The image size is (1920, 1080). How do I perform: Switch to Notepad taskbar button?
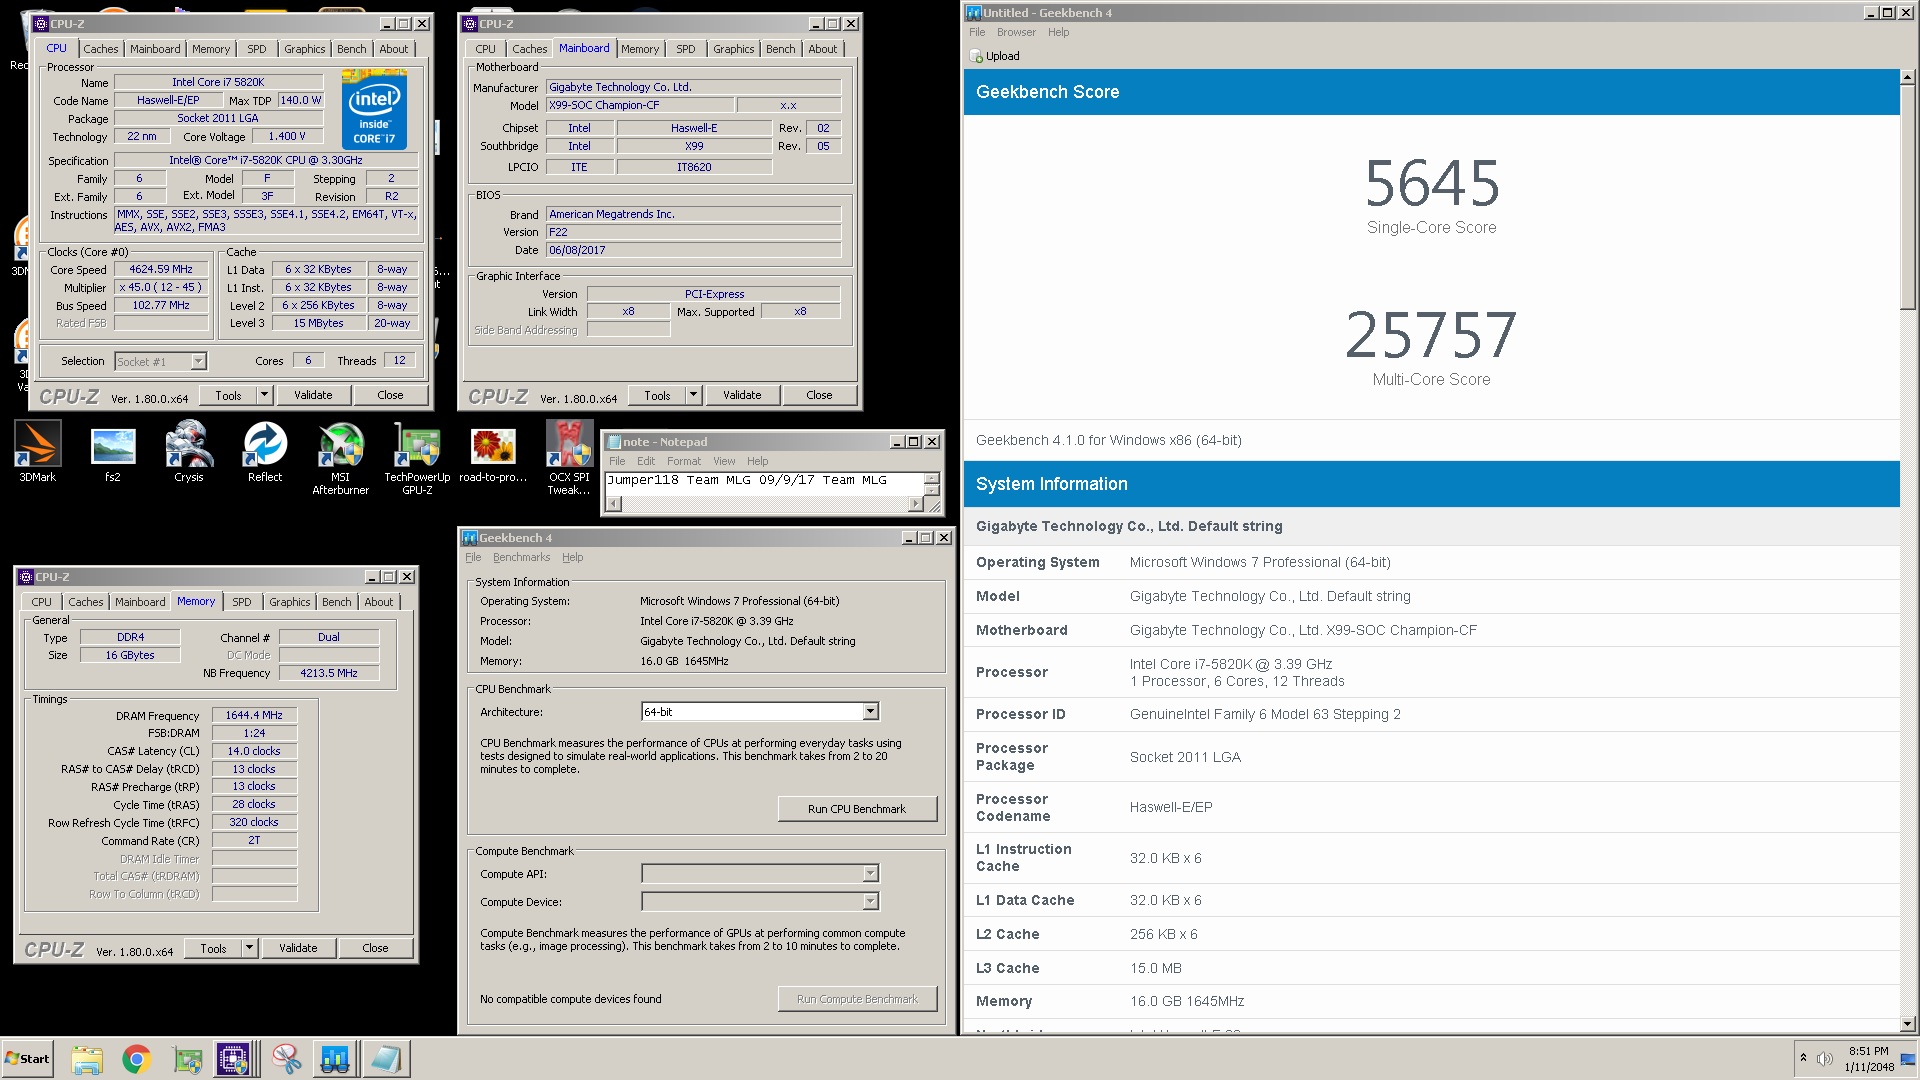pos(385,1059)
